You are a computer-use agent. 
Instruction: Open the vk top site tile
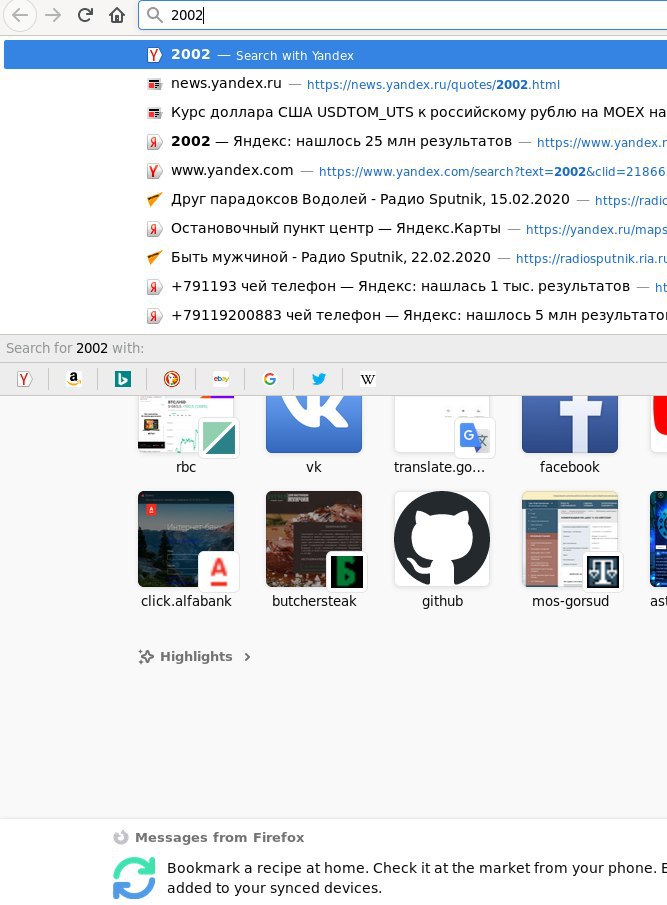click(x=314, y=434)
